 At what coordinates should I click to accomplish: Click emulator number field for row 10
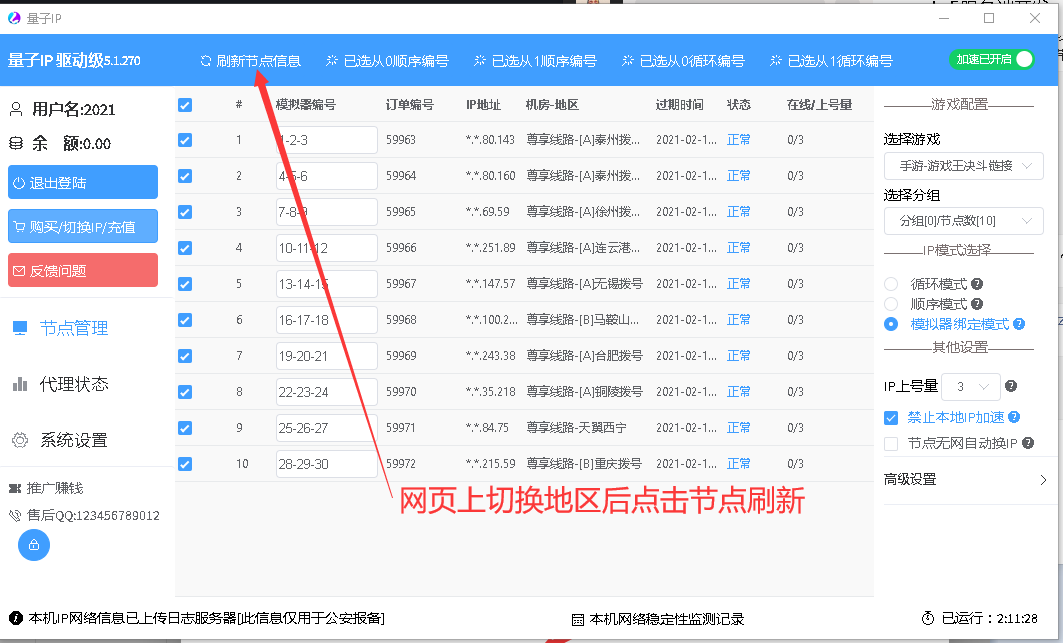coord(326,464)
